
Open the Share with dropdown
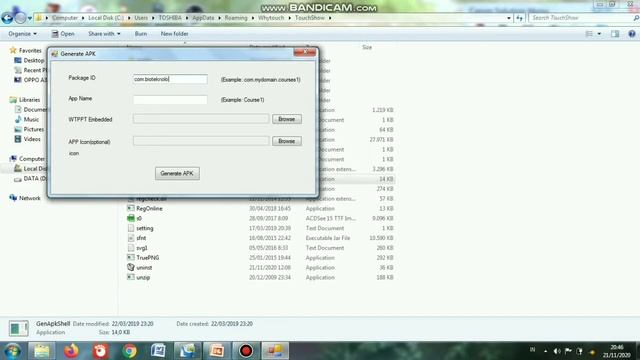[x=104, y=34]
